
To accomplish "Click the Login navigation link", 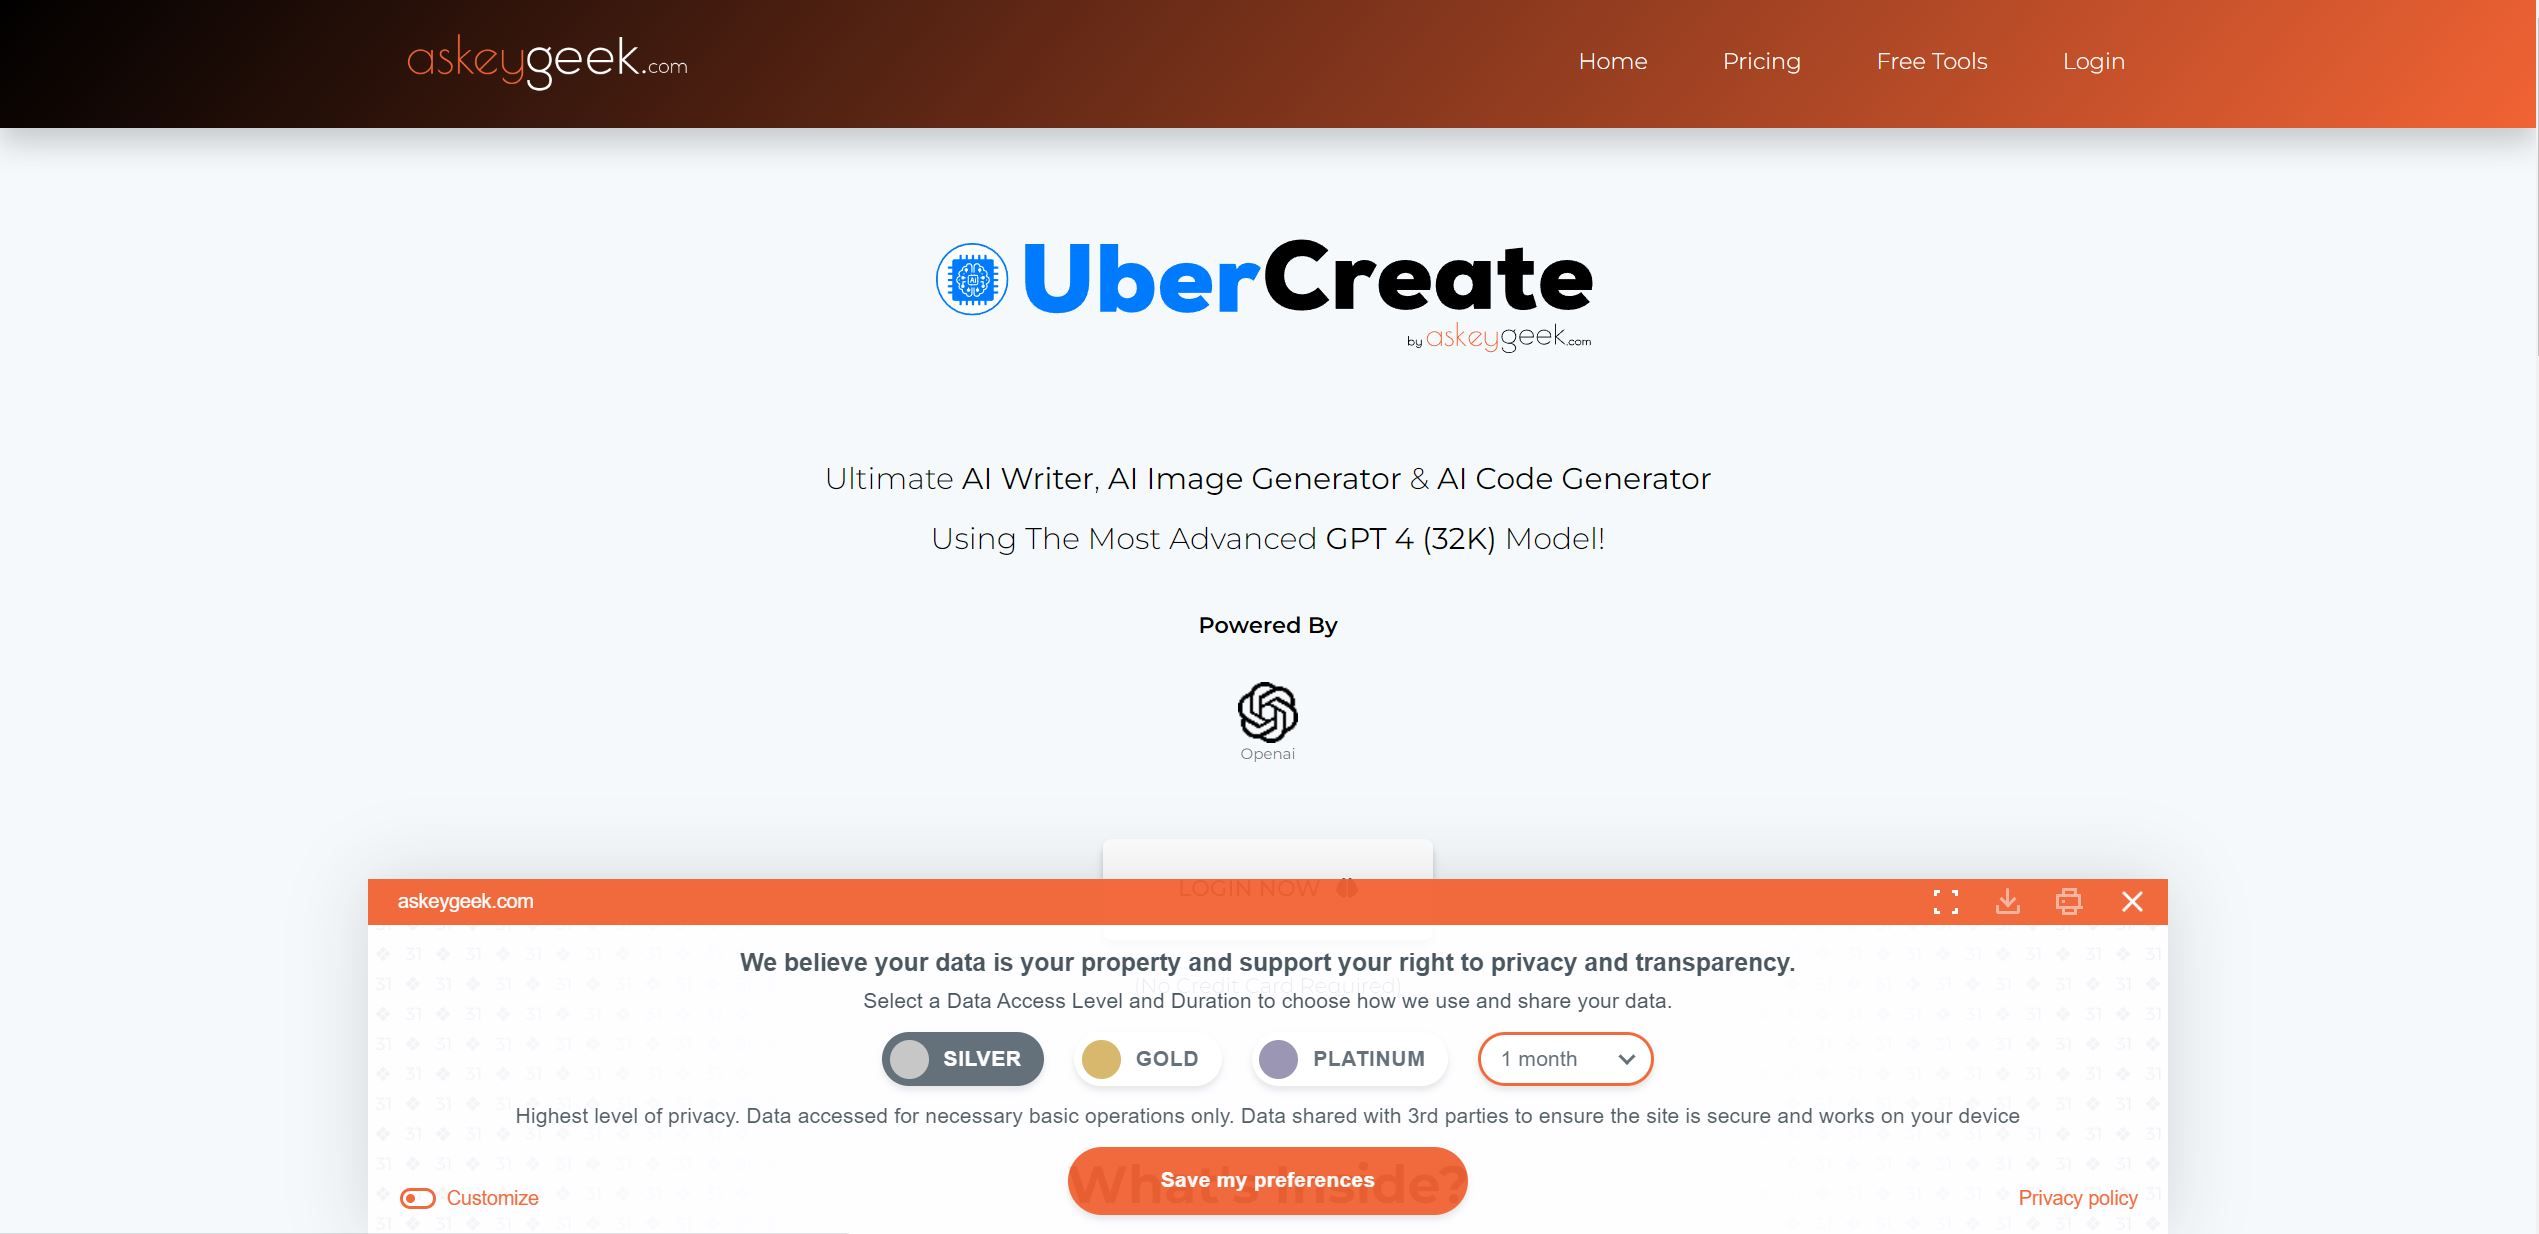I will [x=2094, y=60].
